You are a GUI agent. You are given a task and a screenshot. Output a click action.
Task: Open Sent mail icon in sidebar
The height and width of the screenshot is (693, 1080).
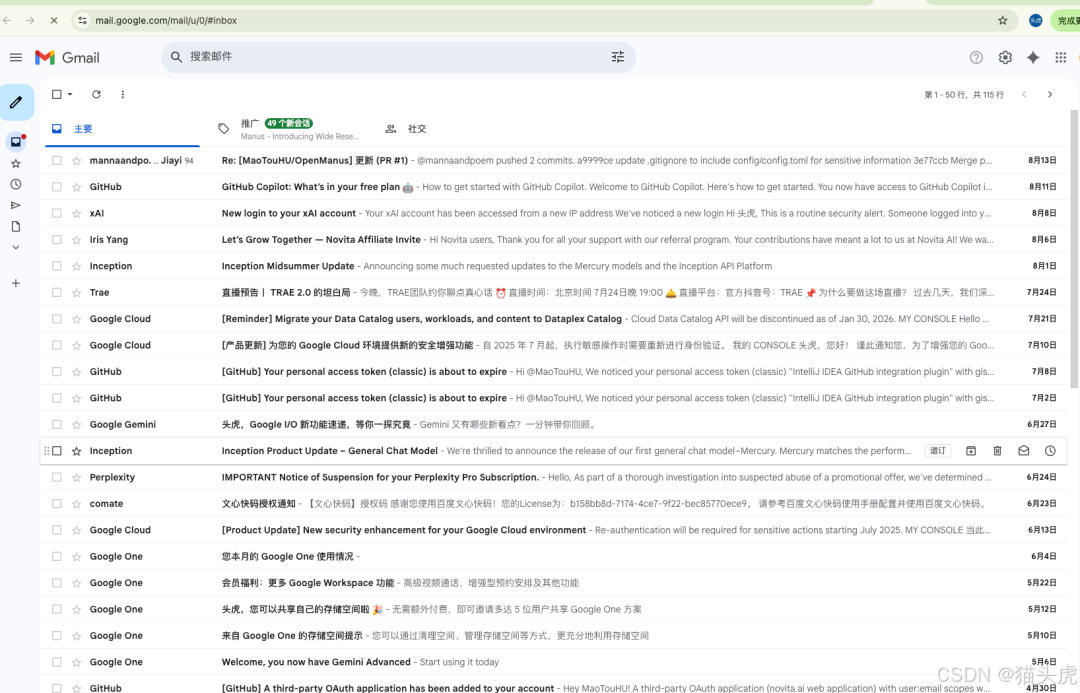pos(16,205)
